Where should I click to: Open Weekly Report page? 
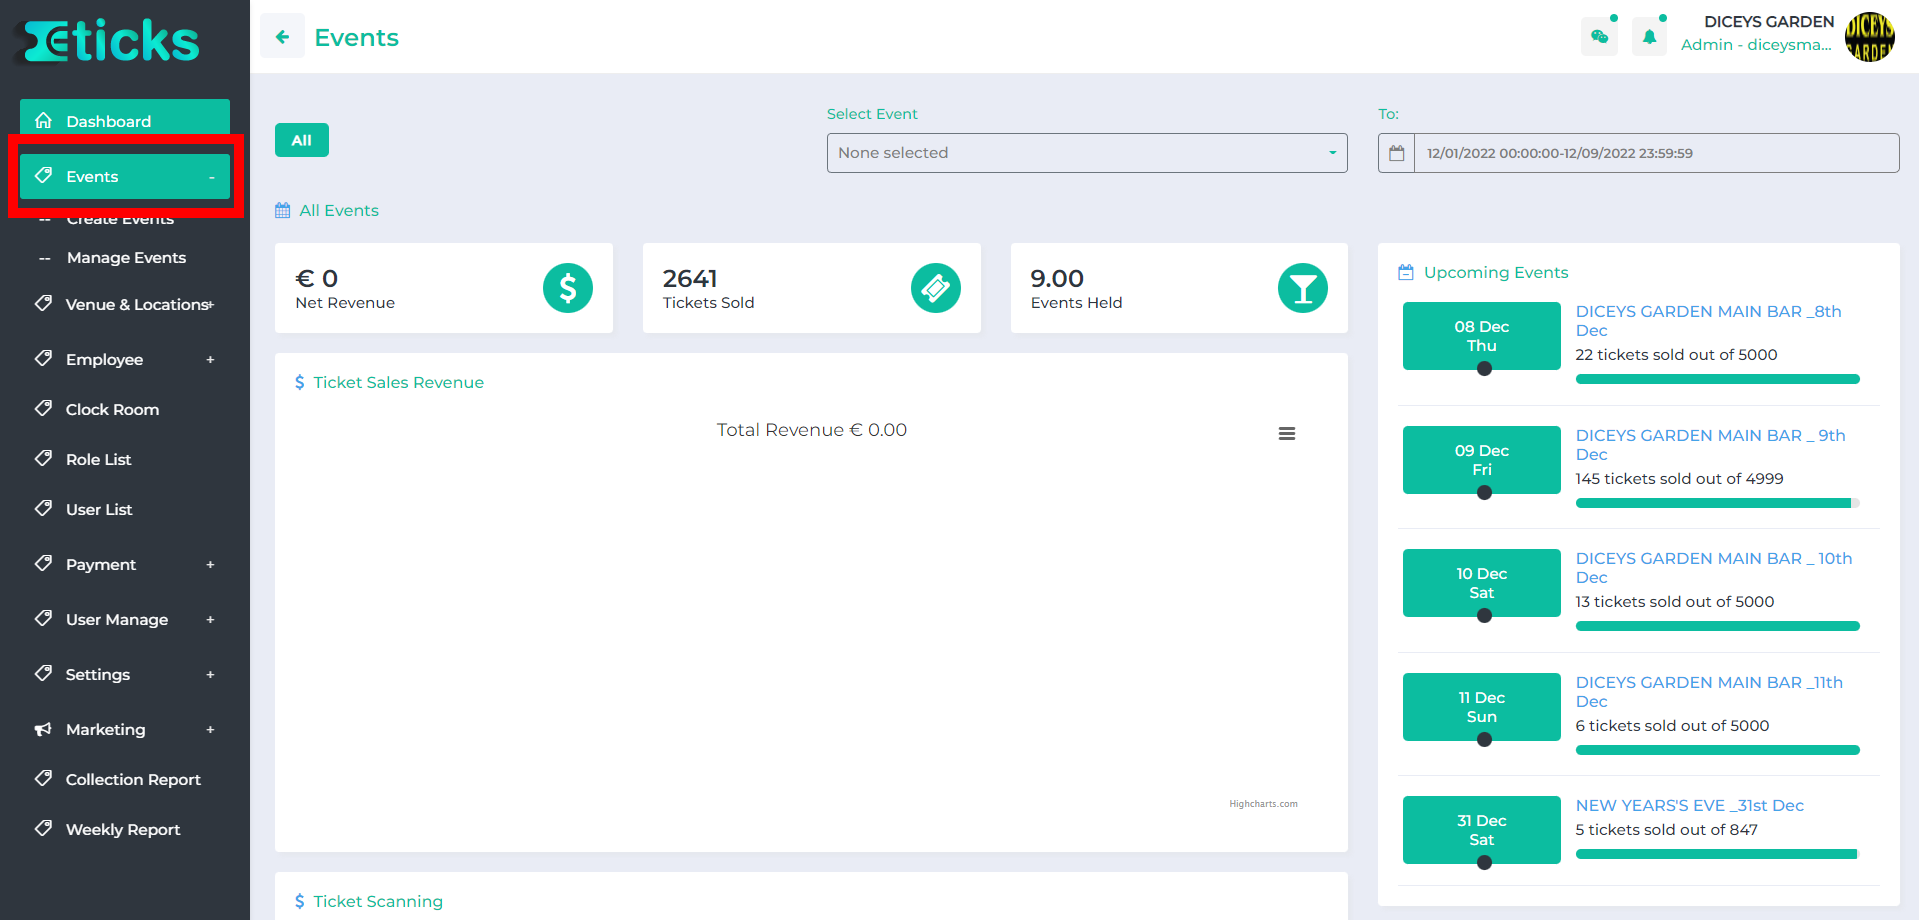pyautogui.click(x=123, y=829)
